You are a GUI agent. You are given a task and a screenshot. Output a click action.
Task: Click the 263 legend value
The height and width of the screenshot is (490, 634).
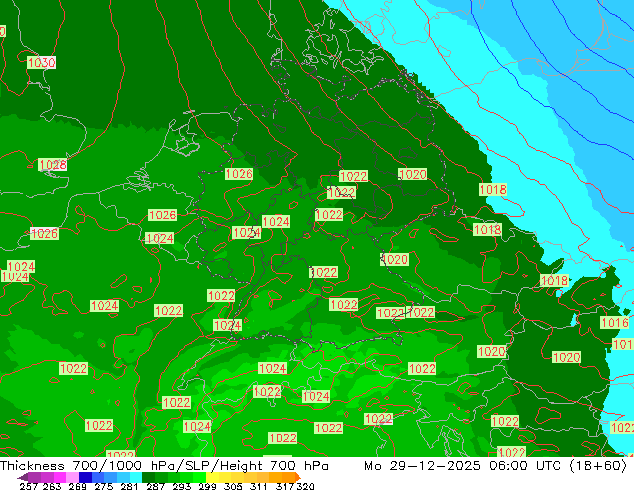pyautogui.click(x=52, y=486)
